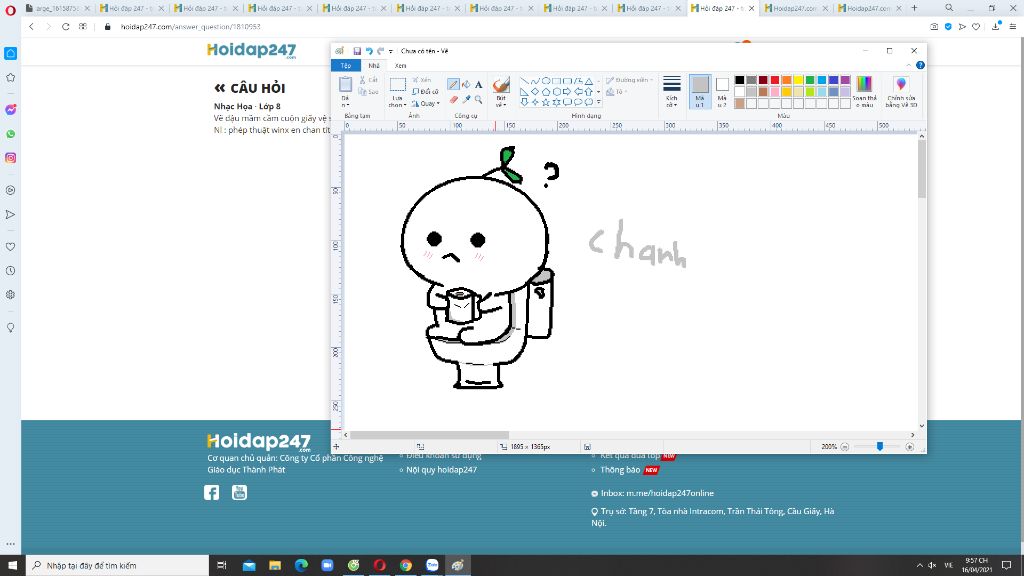Click the Nội quy hoidap247 link

coord(441,469)
